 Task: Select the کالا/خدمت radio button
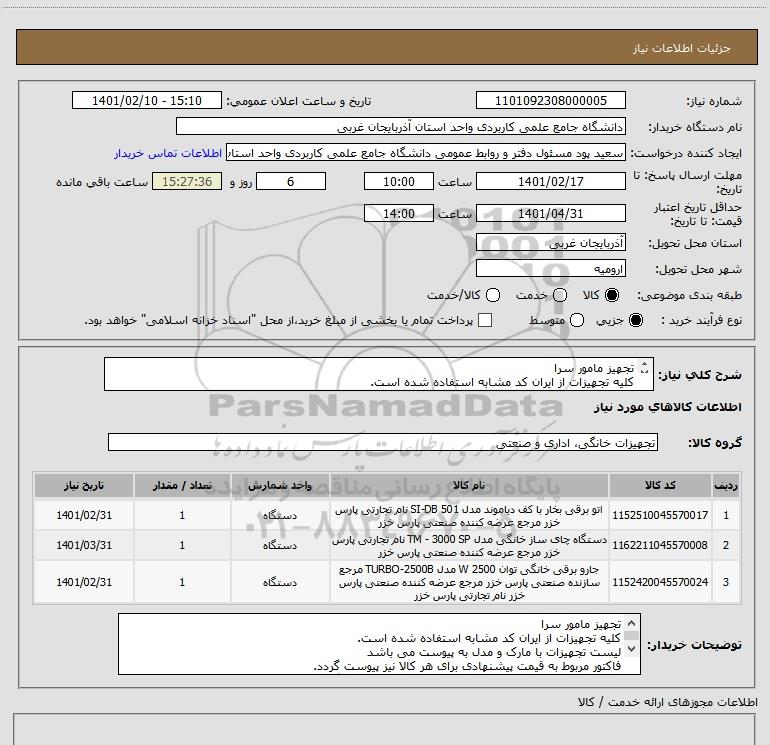(493, 295)
